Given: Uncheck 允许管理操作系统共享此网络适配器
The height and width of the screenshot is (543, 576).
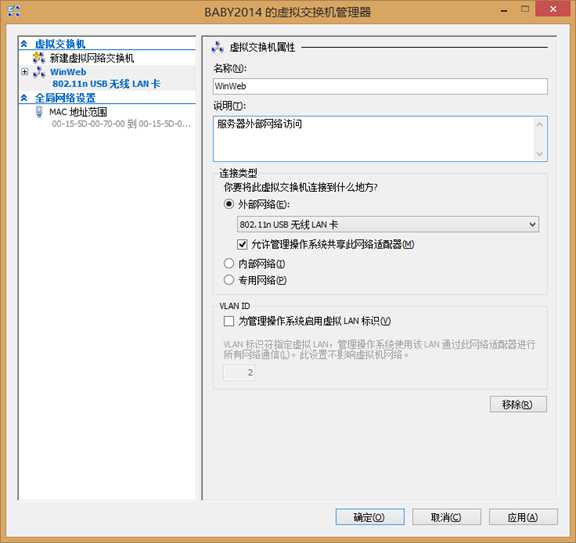Looking at the screenshot, I should point(242,244).
